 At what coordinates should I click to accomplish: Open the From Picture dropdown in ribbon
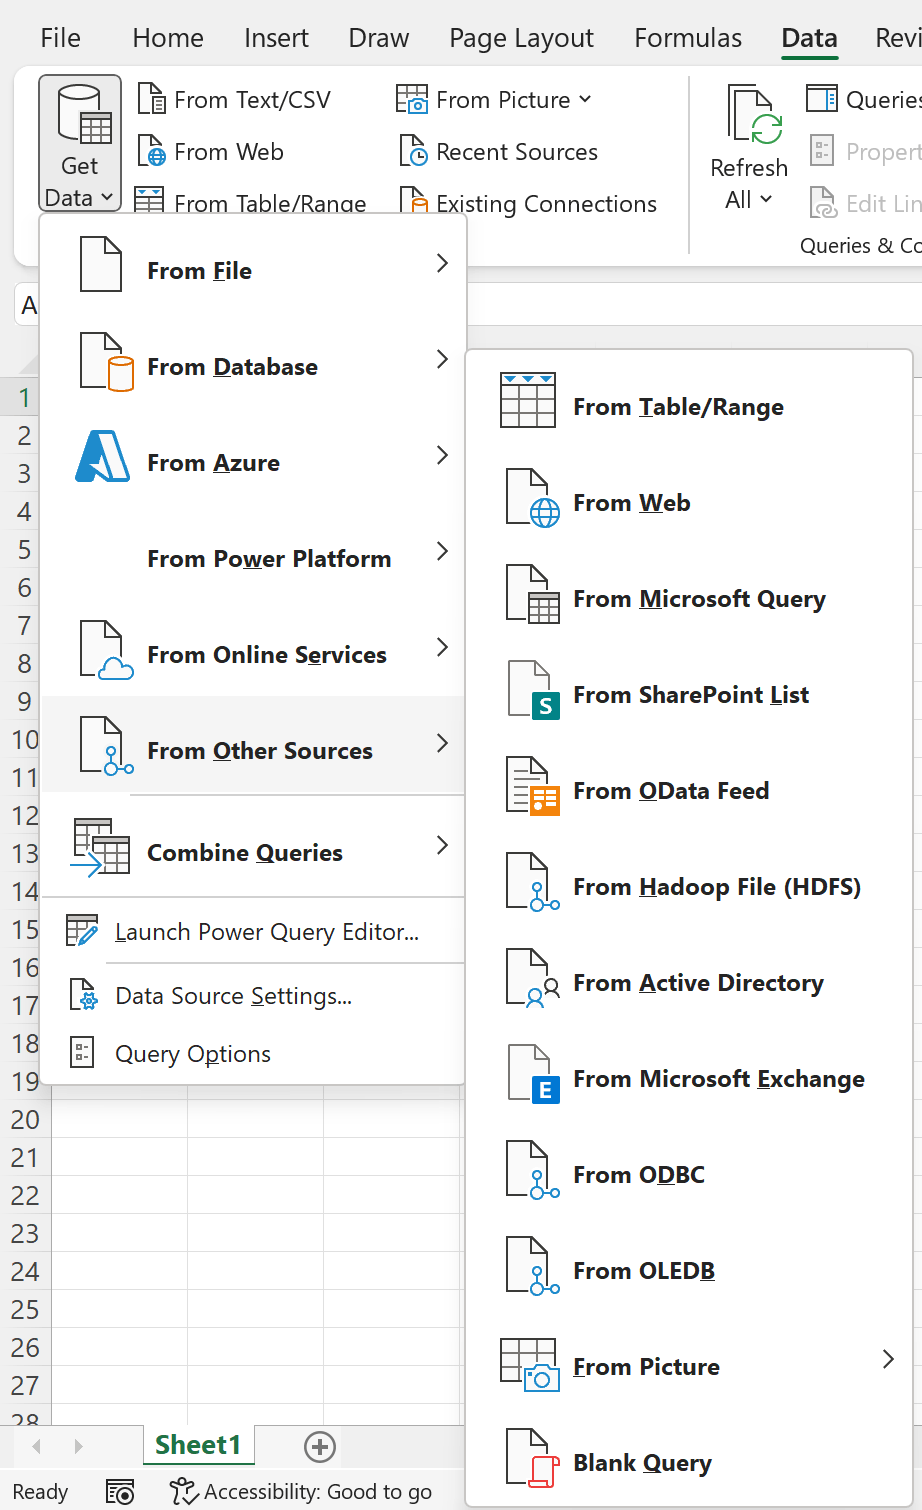click(x=585, y=99)
